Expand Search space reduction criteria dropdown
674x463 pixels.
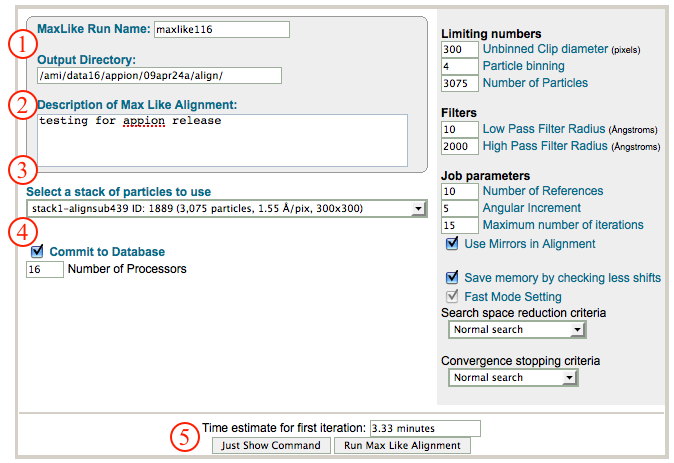click(x=515, y=329)
